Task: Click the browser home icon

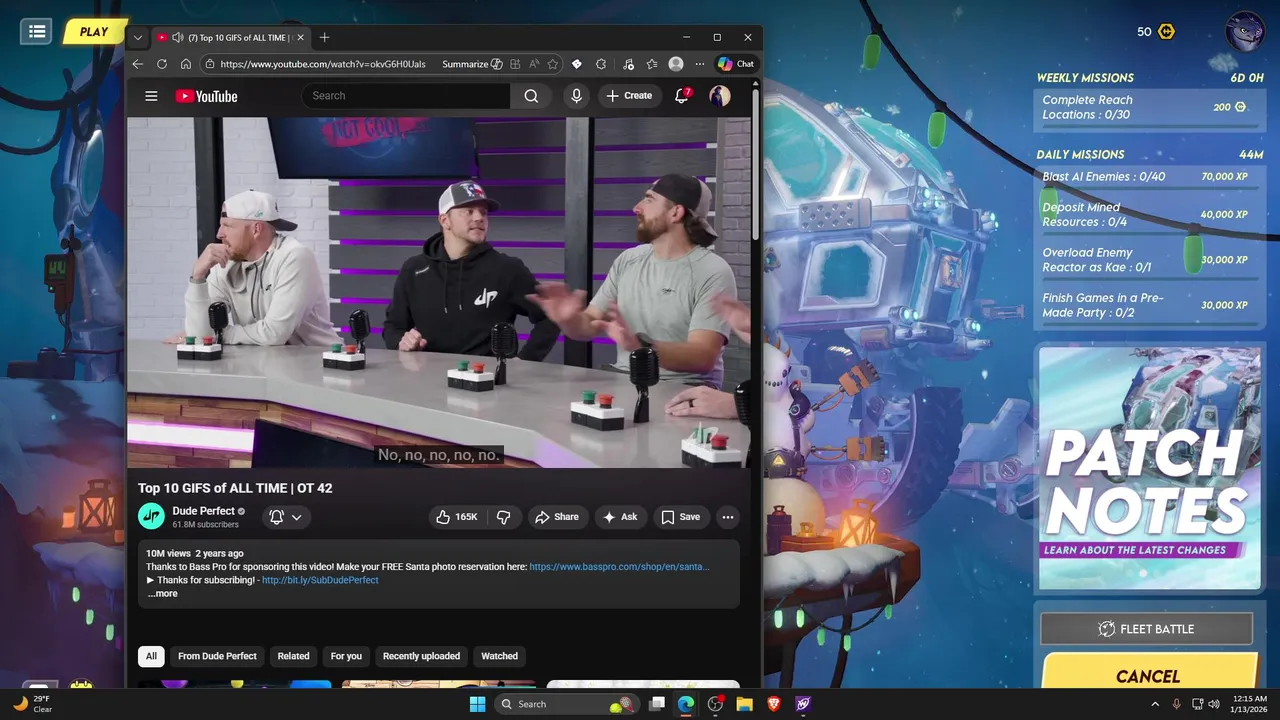Action: (x=186, y=64)
